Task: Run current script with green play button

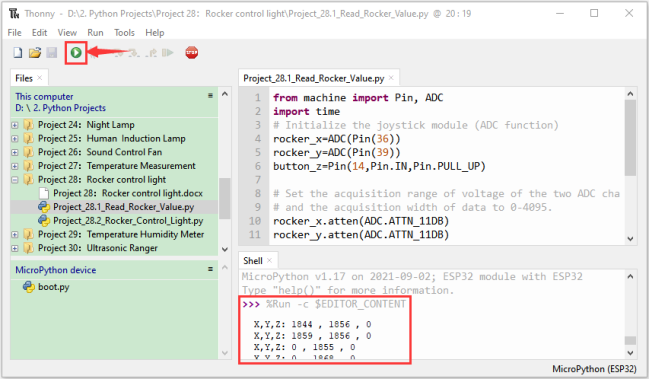Action: 76,53
